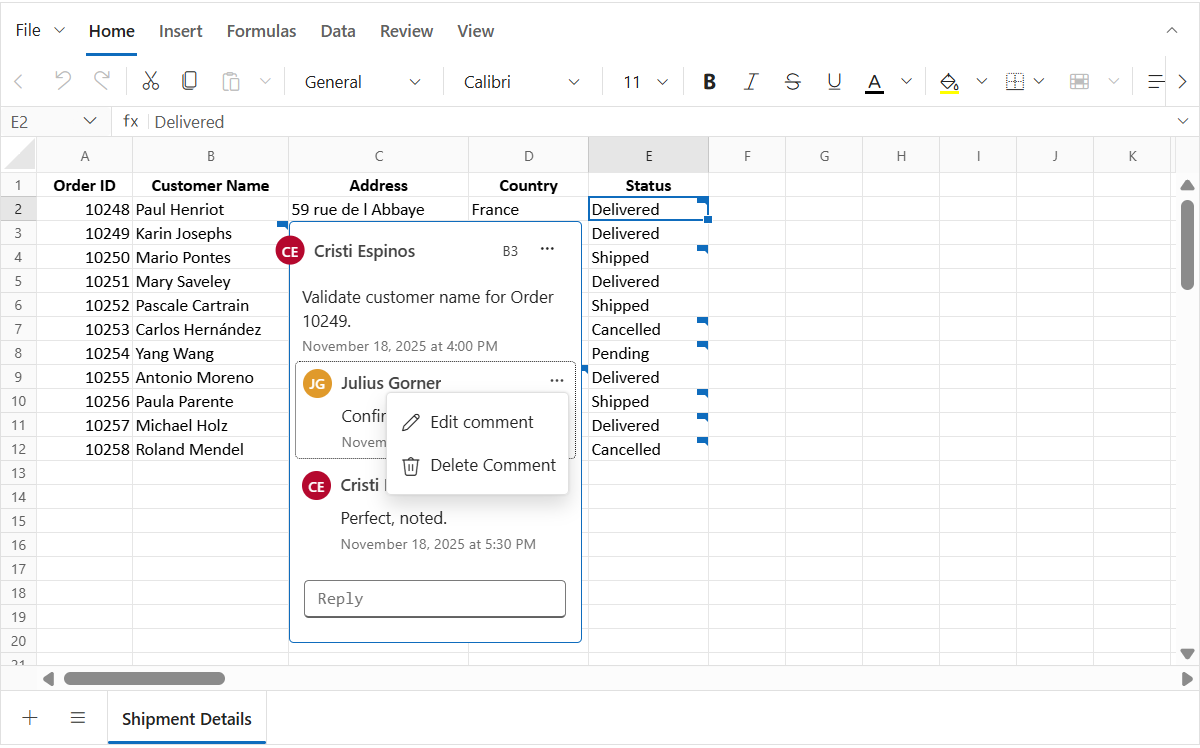
Task: Open the list of all sheets
Action: pyautogui.click(x=78, y=718)
